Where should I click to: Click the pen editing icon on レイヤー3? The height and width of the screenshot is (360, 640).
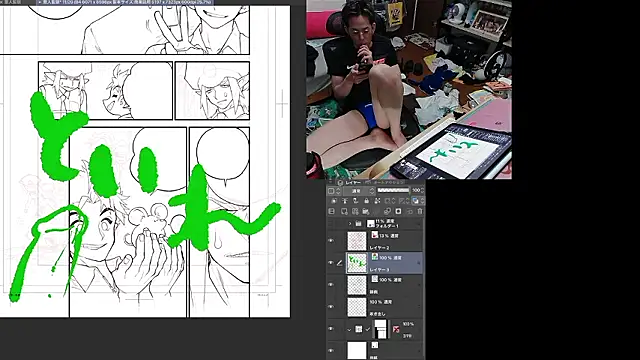[x=340, y=263]
